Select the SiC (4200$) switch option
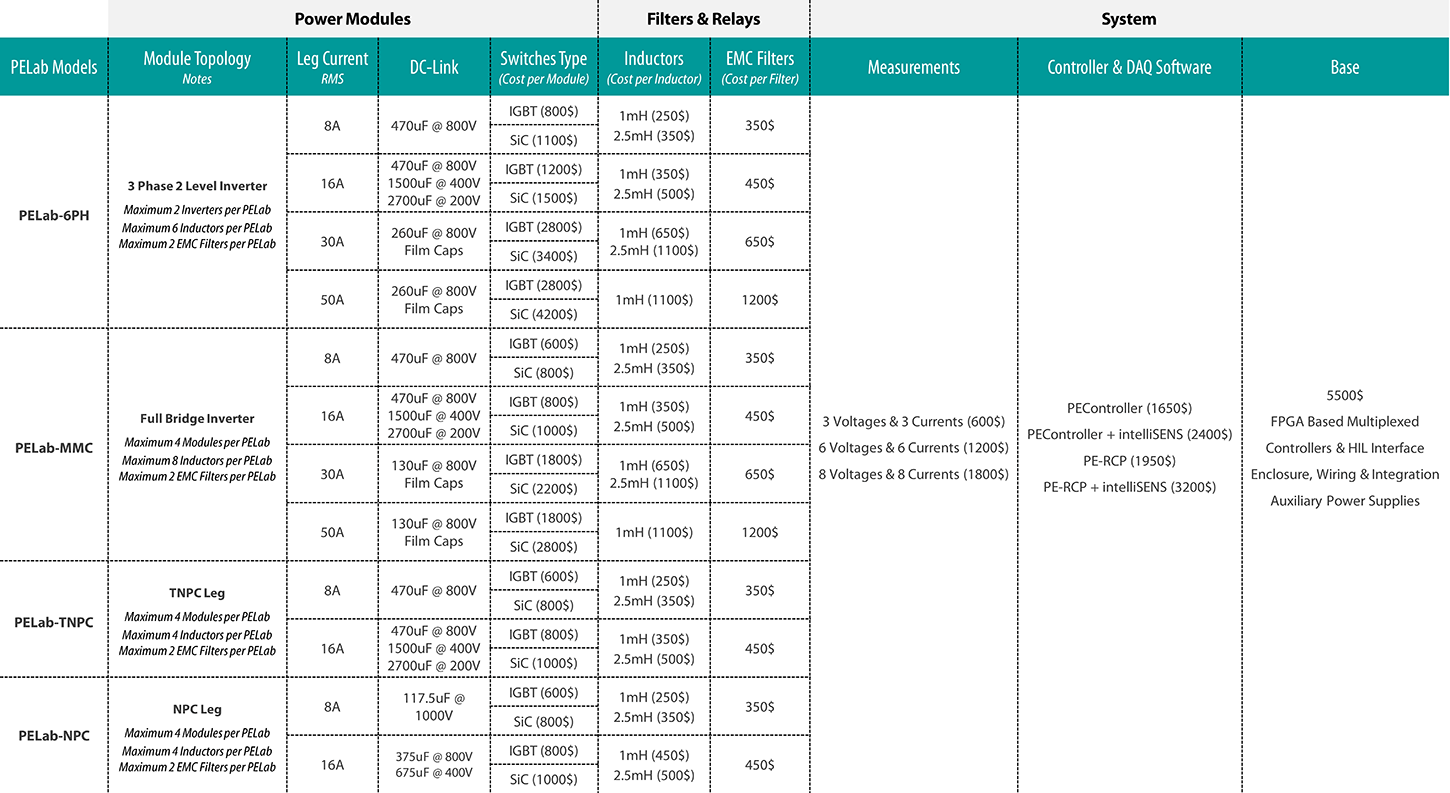1450x793 pixels. click(x=544, y=314)
